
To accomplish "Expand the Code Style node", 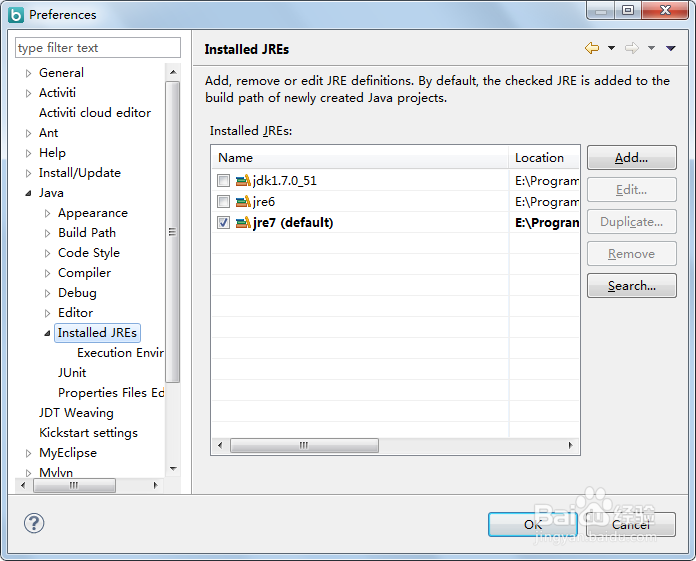I will click(47, 253).
